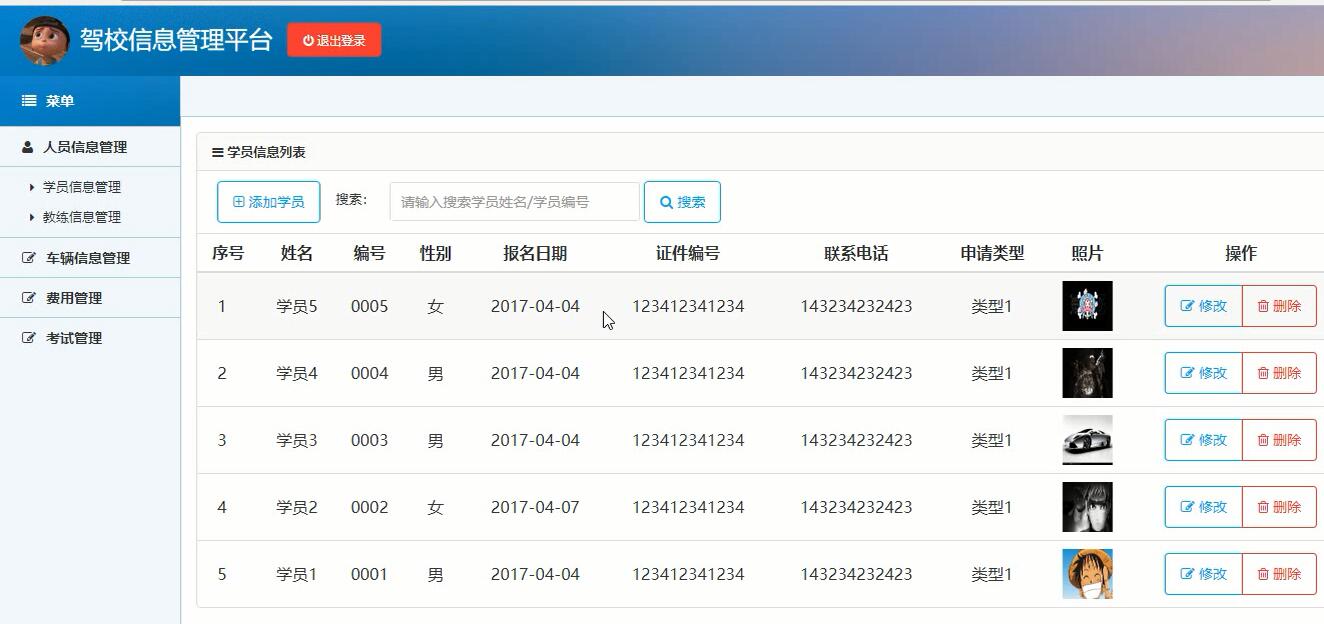Collapse the 人员信息管理 menu section
The height and width of the screenshot is (624, 1324).
point(84,147)
